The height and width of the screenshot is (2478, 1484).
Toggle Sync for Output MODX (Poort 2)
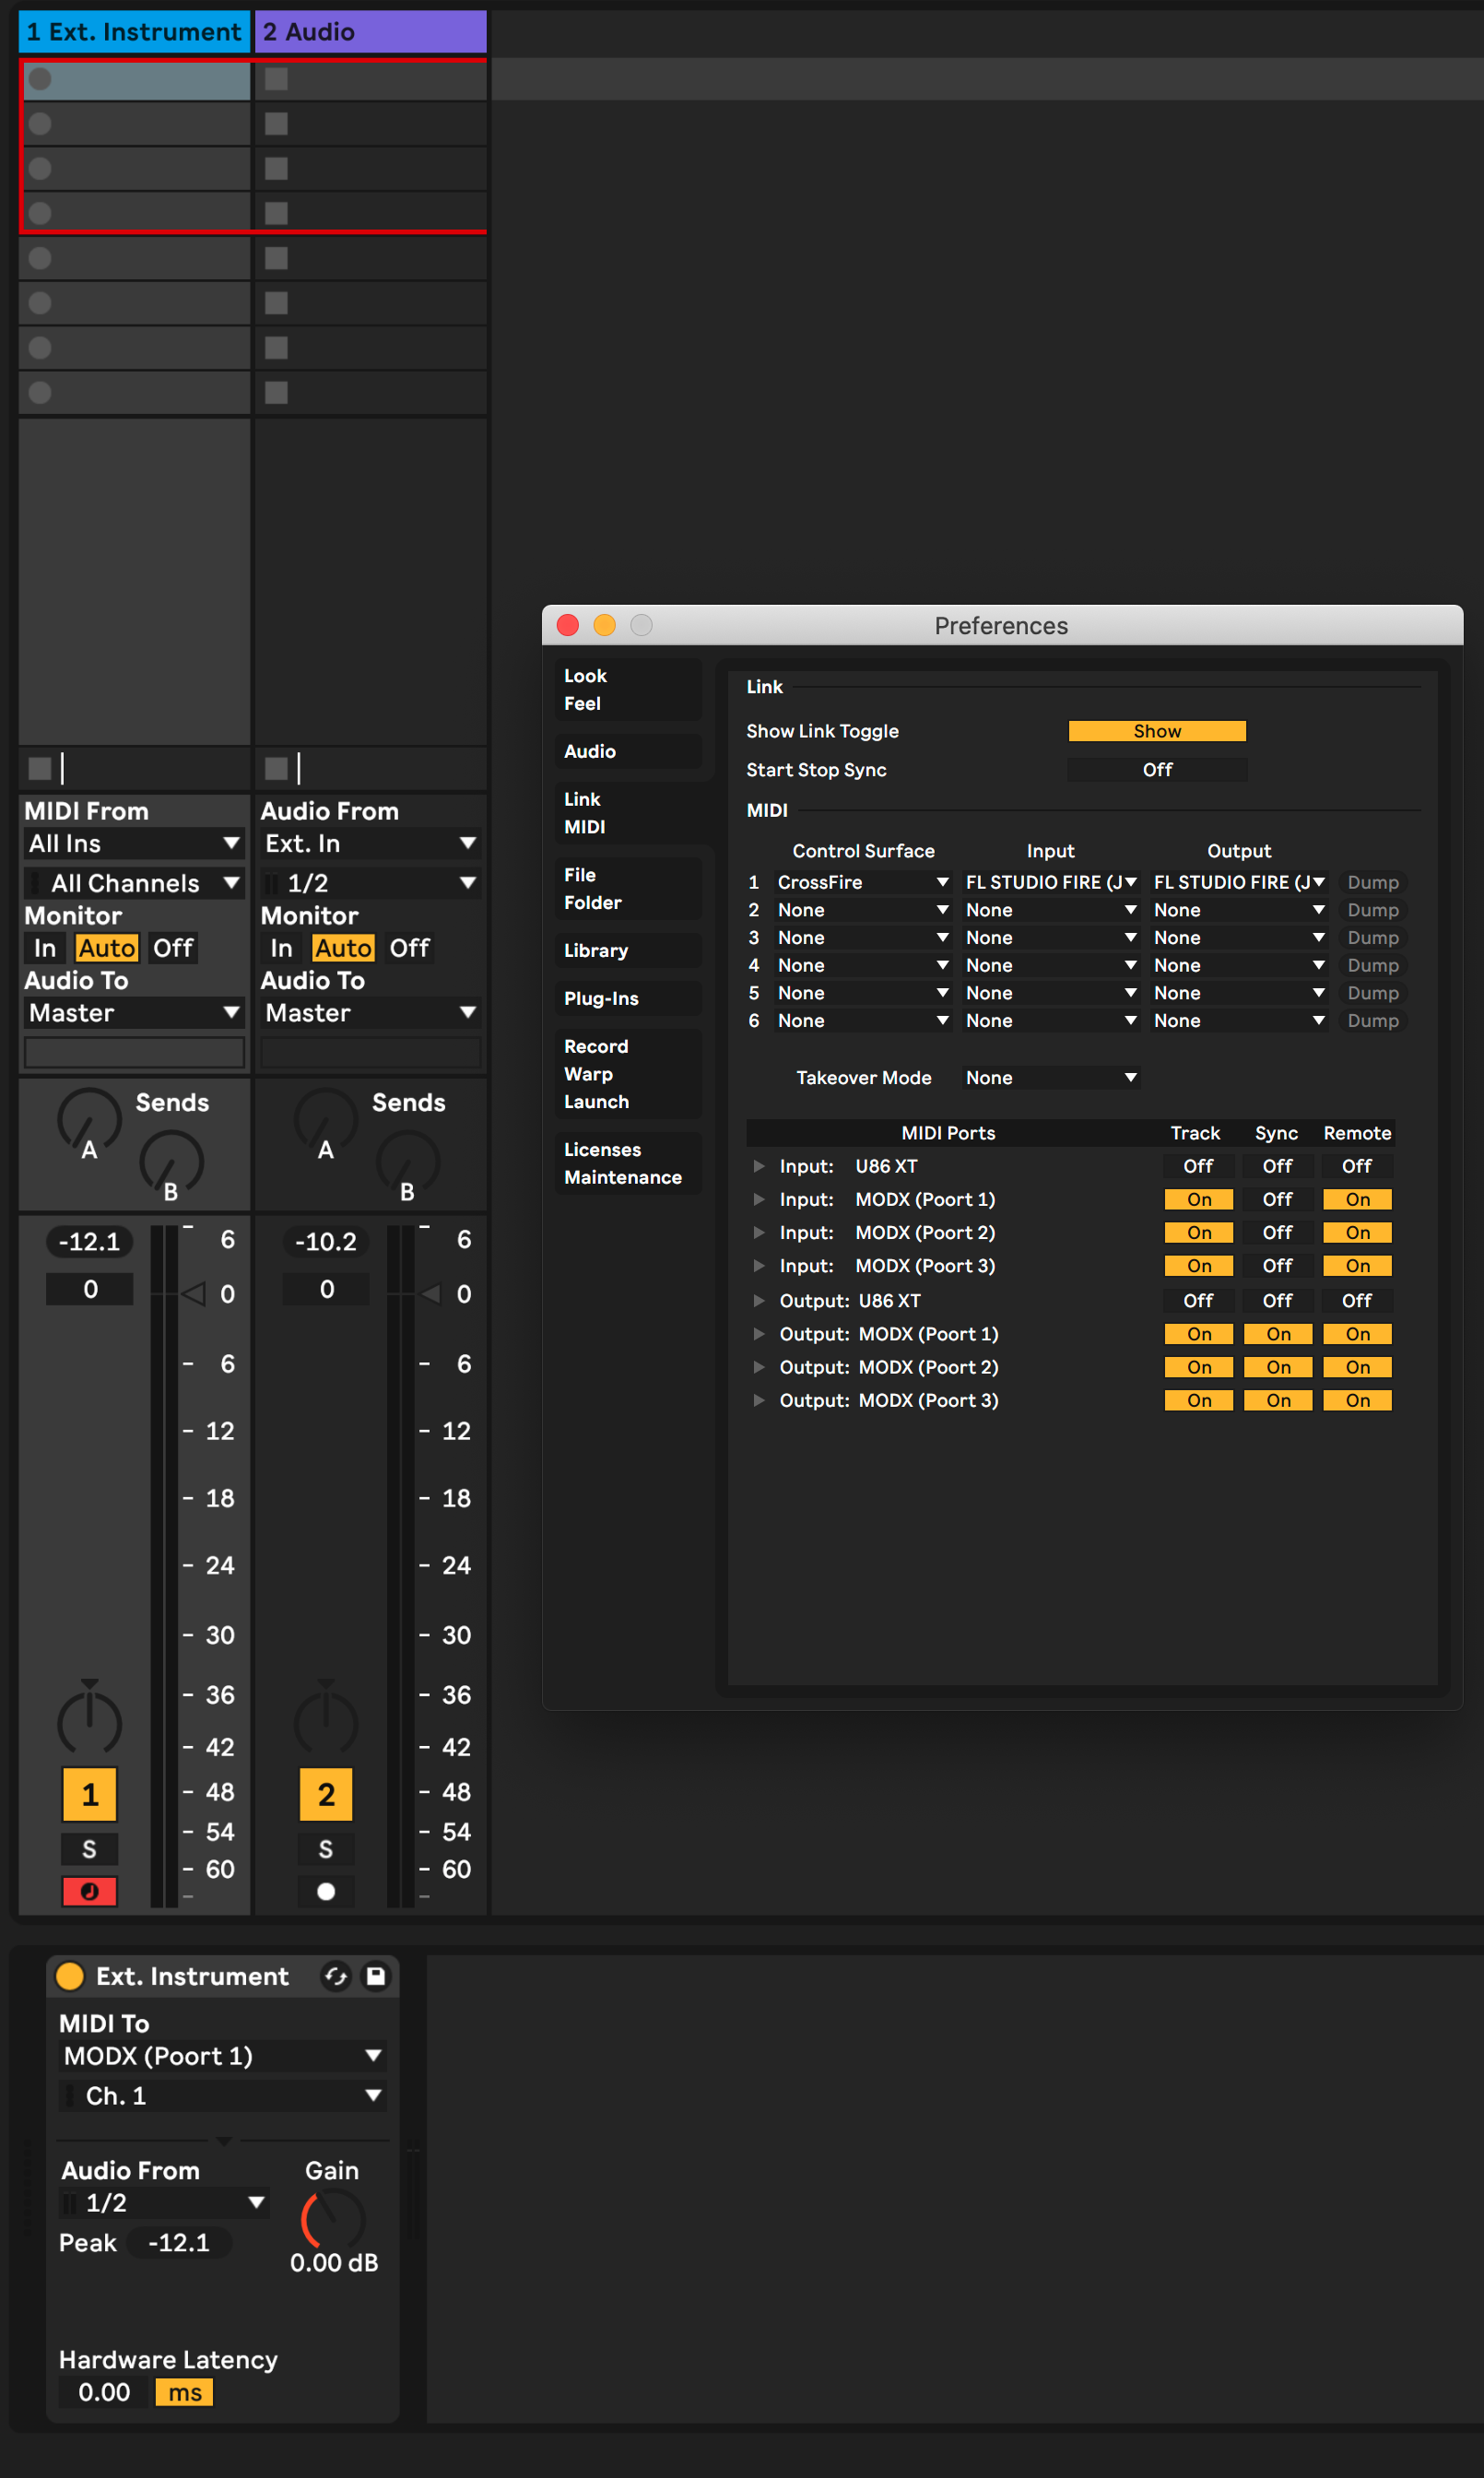point(1277,1367)
